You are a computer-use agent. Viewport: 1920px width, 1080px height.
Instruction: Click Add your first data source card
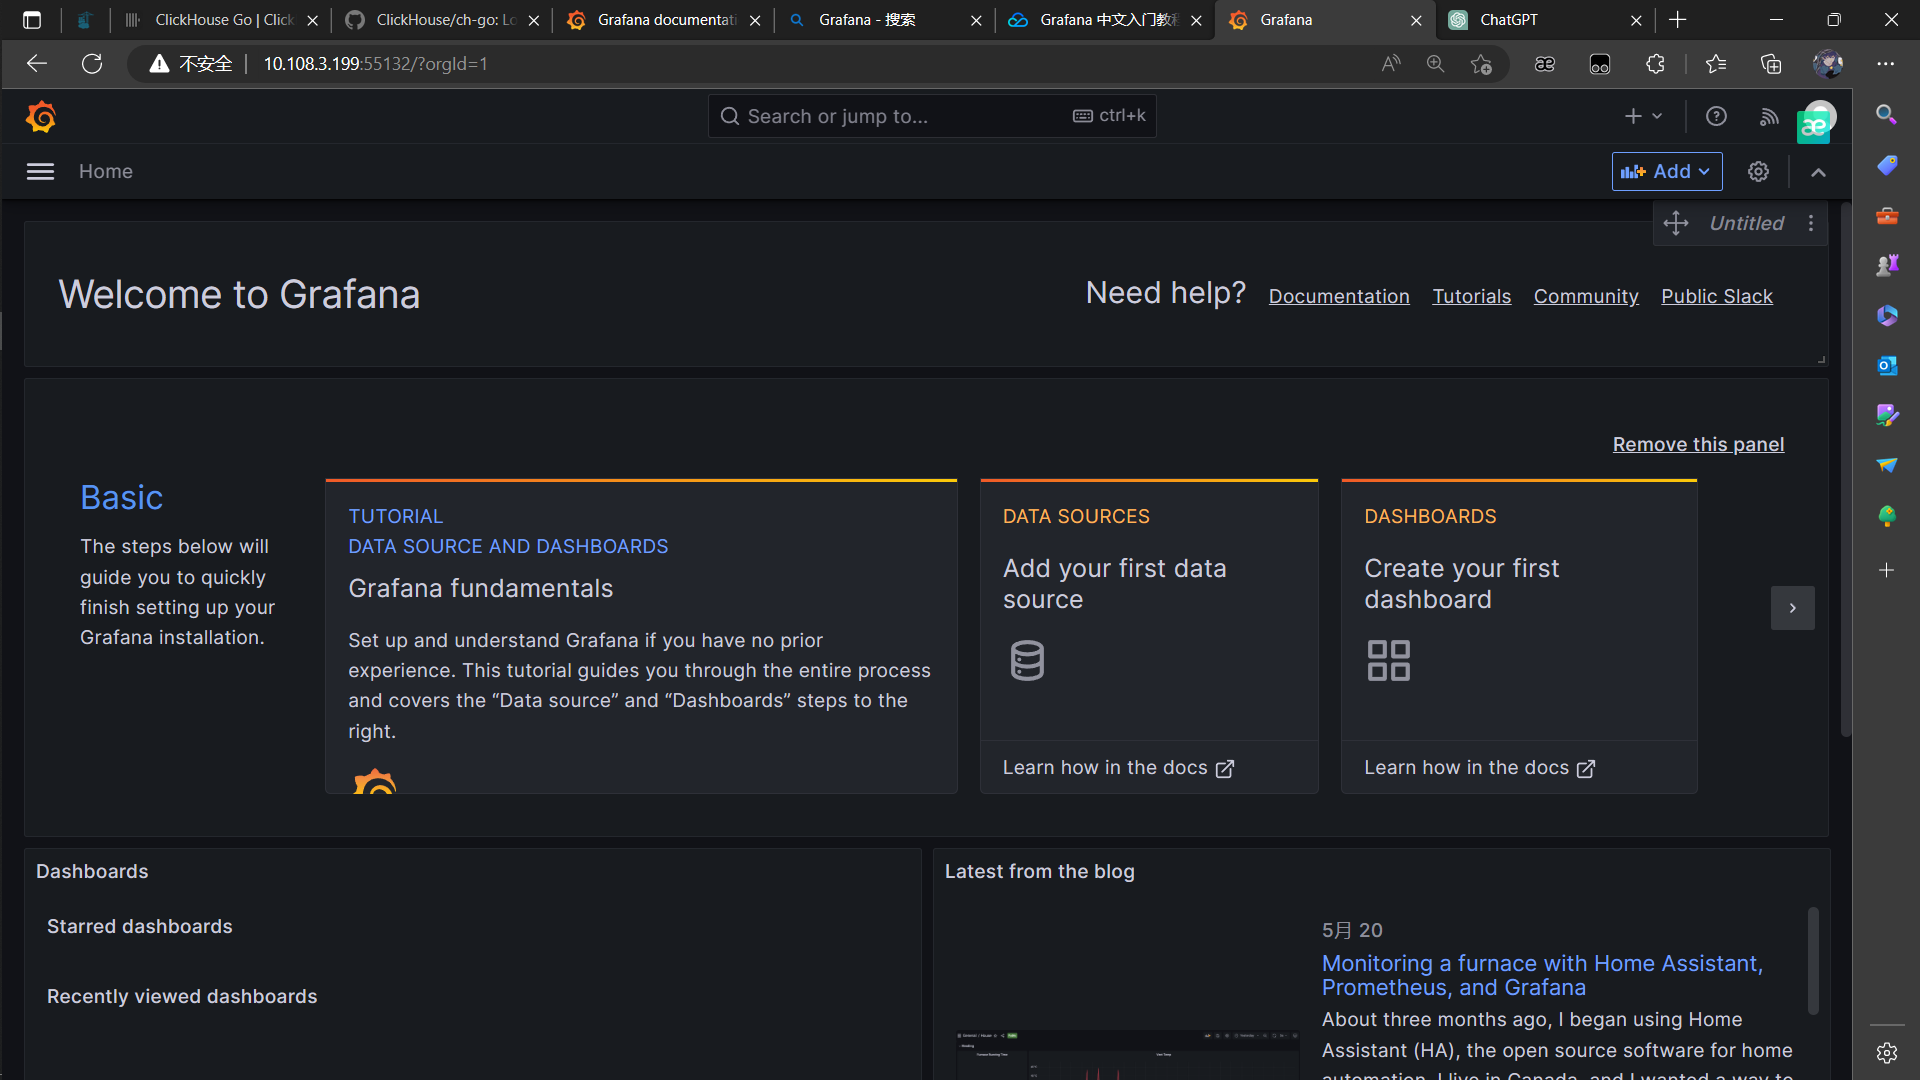1149,610
